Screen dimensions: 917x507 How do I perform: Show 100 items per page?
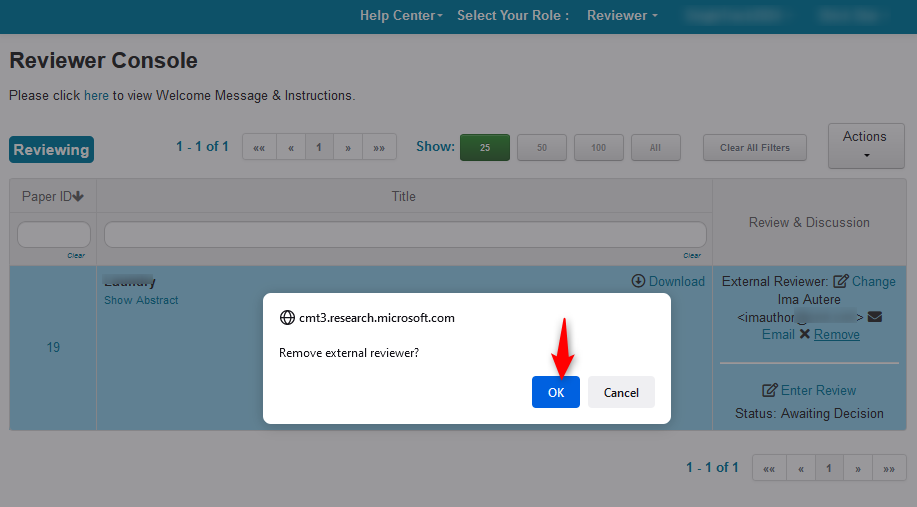[x=598, y=147]
